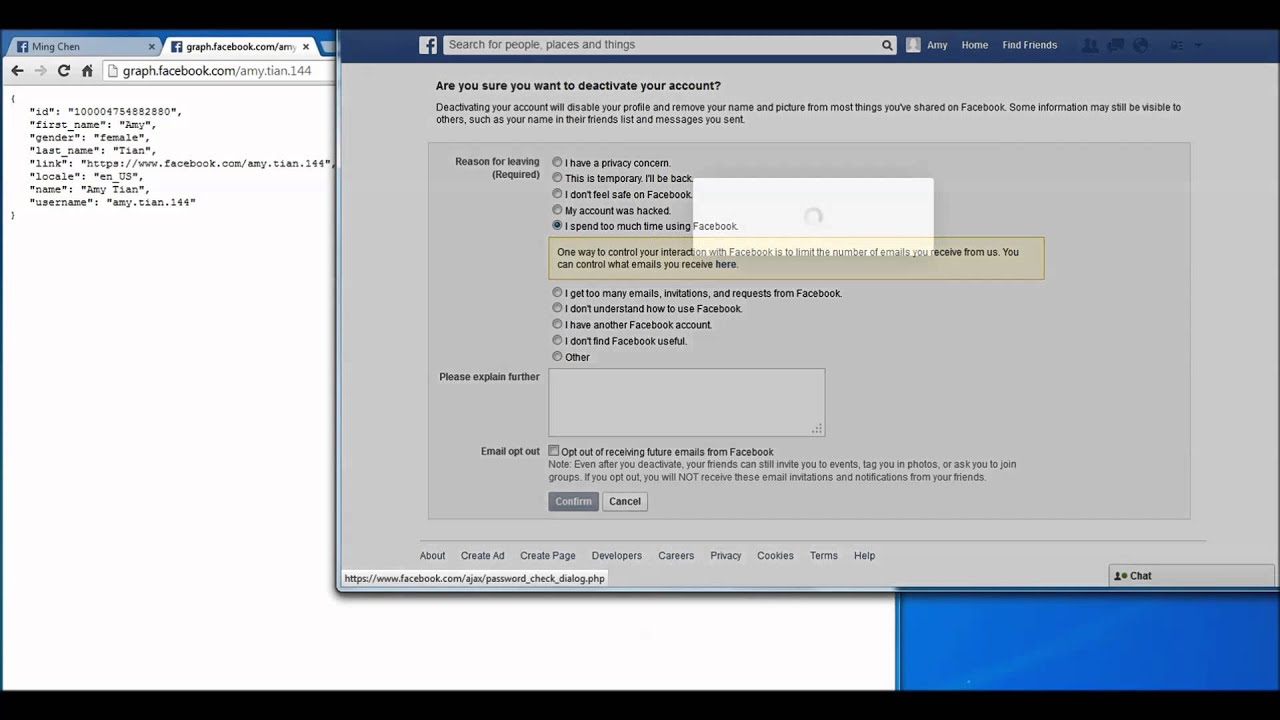Click the "gender": "female" line
The width and height of the screenshot is (1280, 720).
click(x=89, y=138)
